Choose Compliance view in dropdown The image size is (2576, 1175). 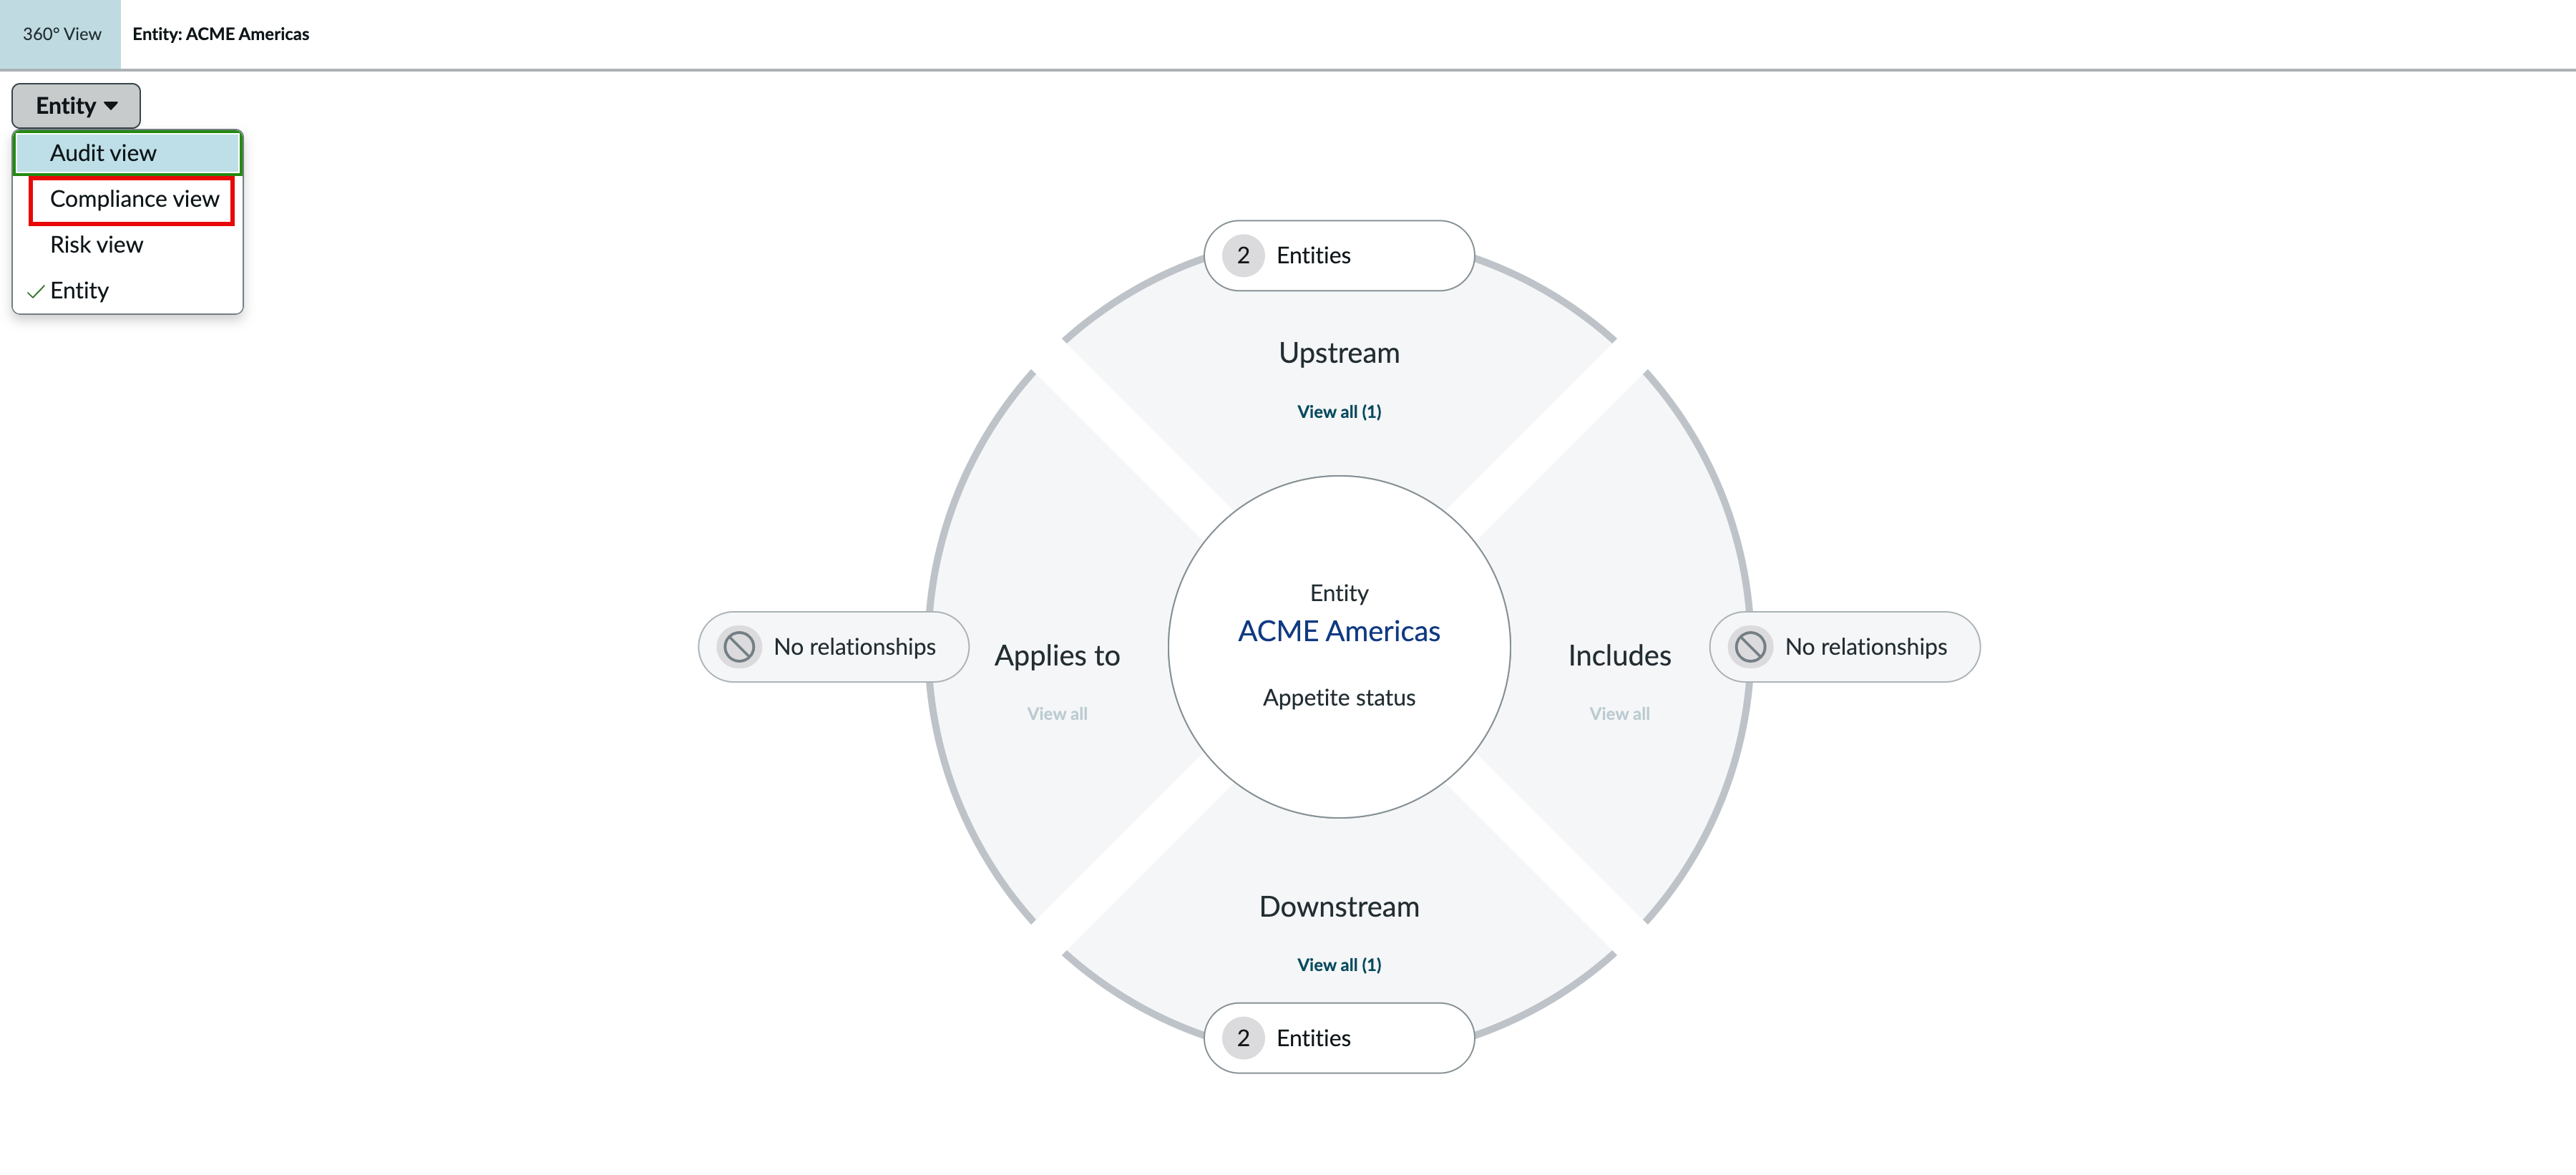[128, 199]
